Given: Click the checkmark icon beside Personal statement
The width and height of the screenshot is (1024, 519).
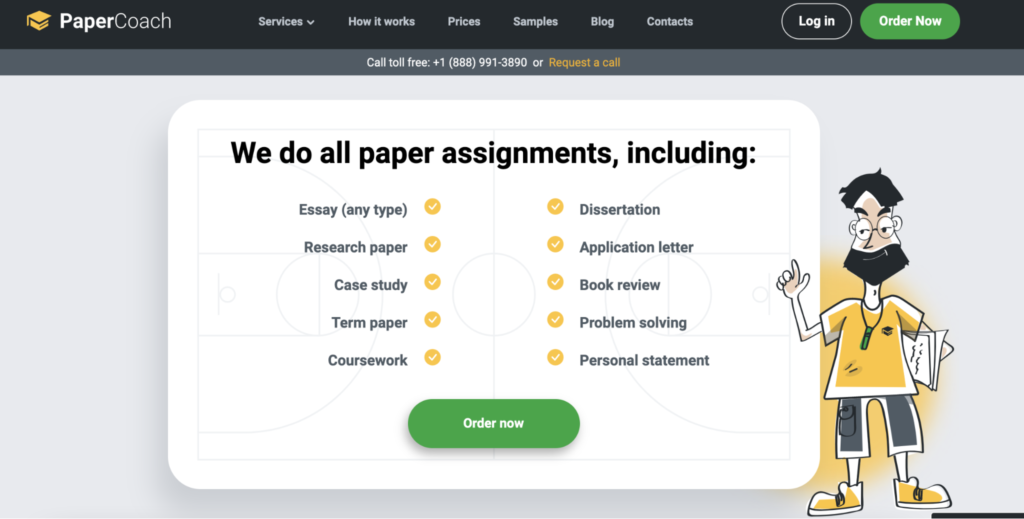Looking at the screenshot, I should tap(555, 358).
